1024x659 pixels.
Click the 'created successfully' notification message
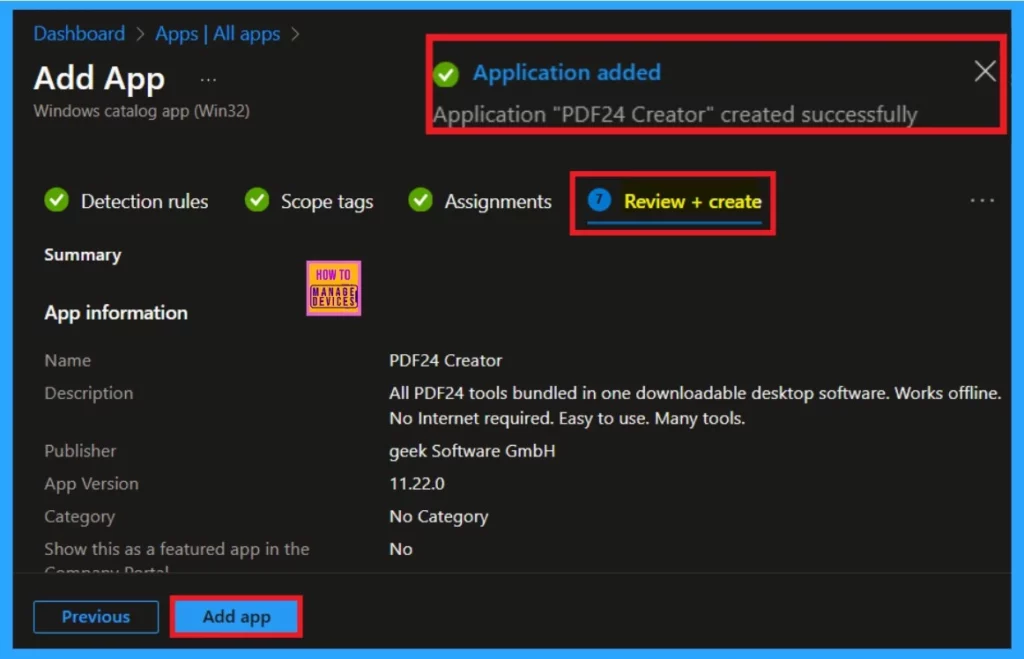(675, 115)
